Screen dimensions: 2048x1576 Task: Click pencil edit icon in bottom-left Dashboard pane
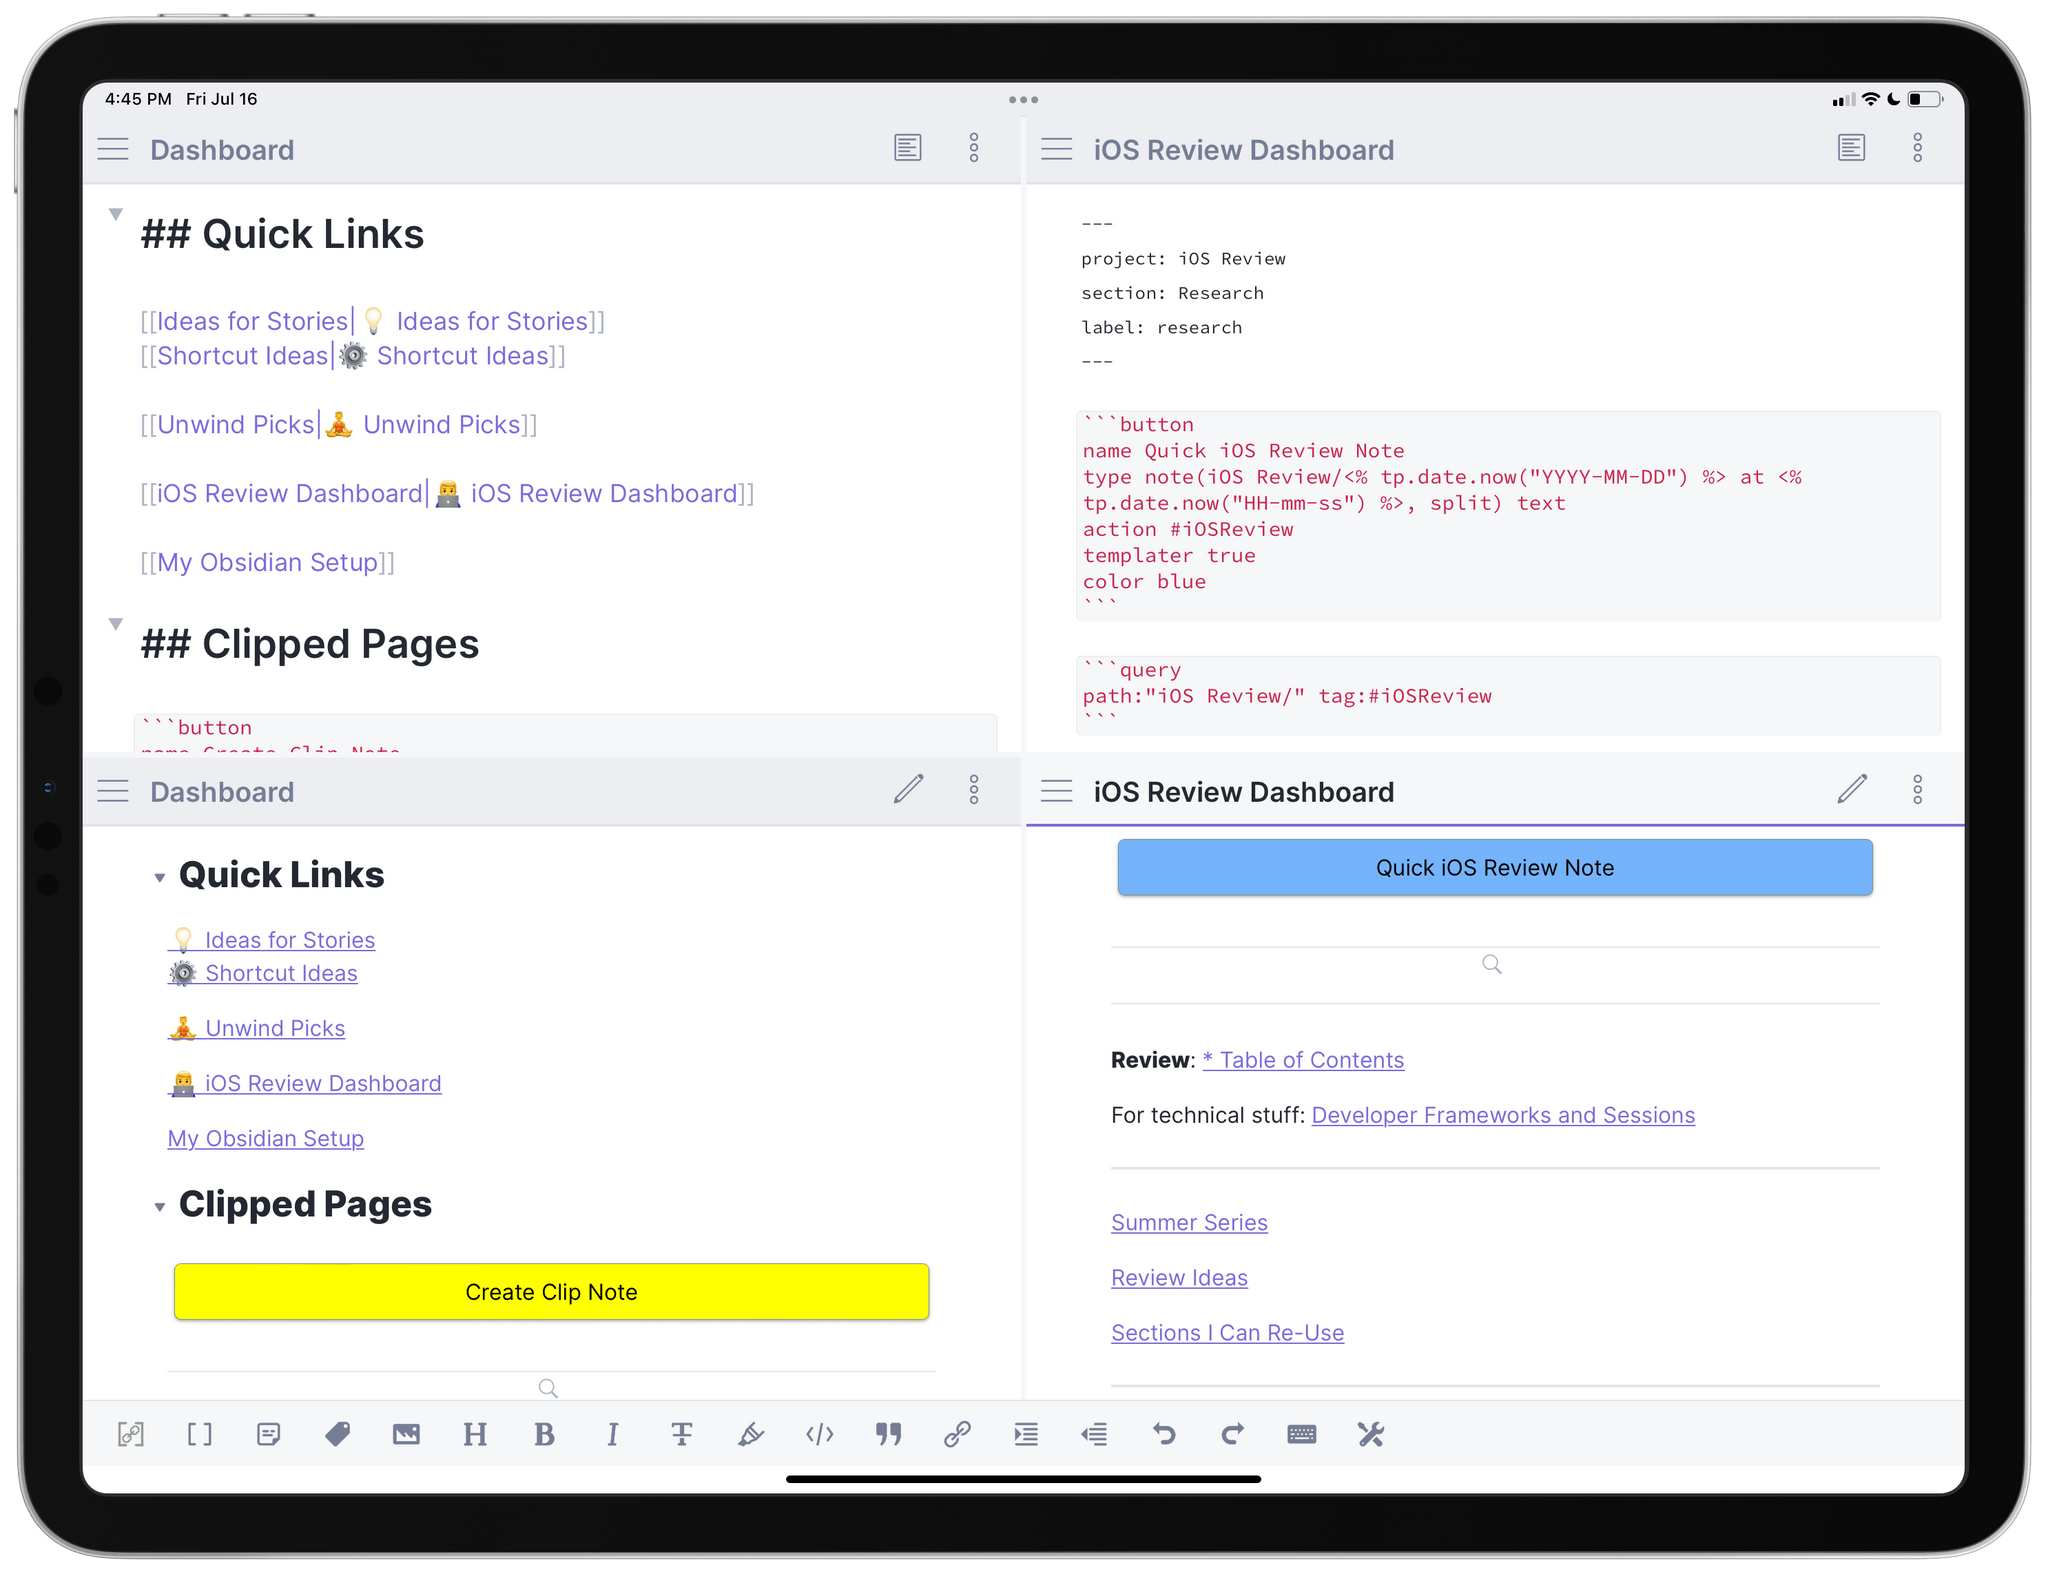click(908, 789)
